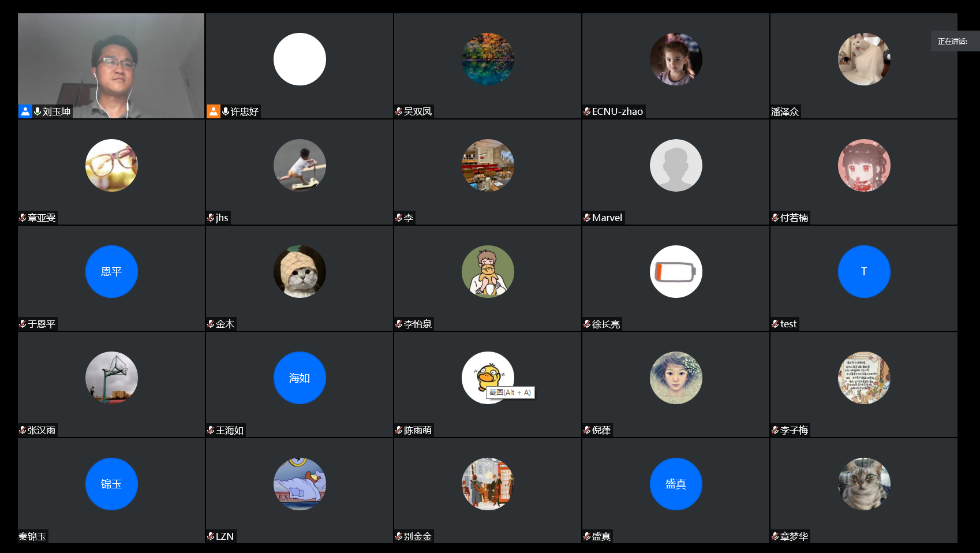Click the default gray avatar of Marvel

click(675, 165)
